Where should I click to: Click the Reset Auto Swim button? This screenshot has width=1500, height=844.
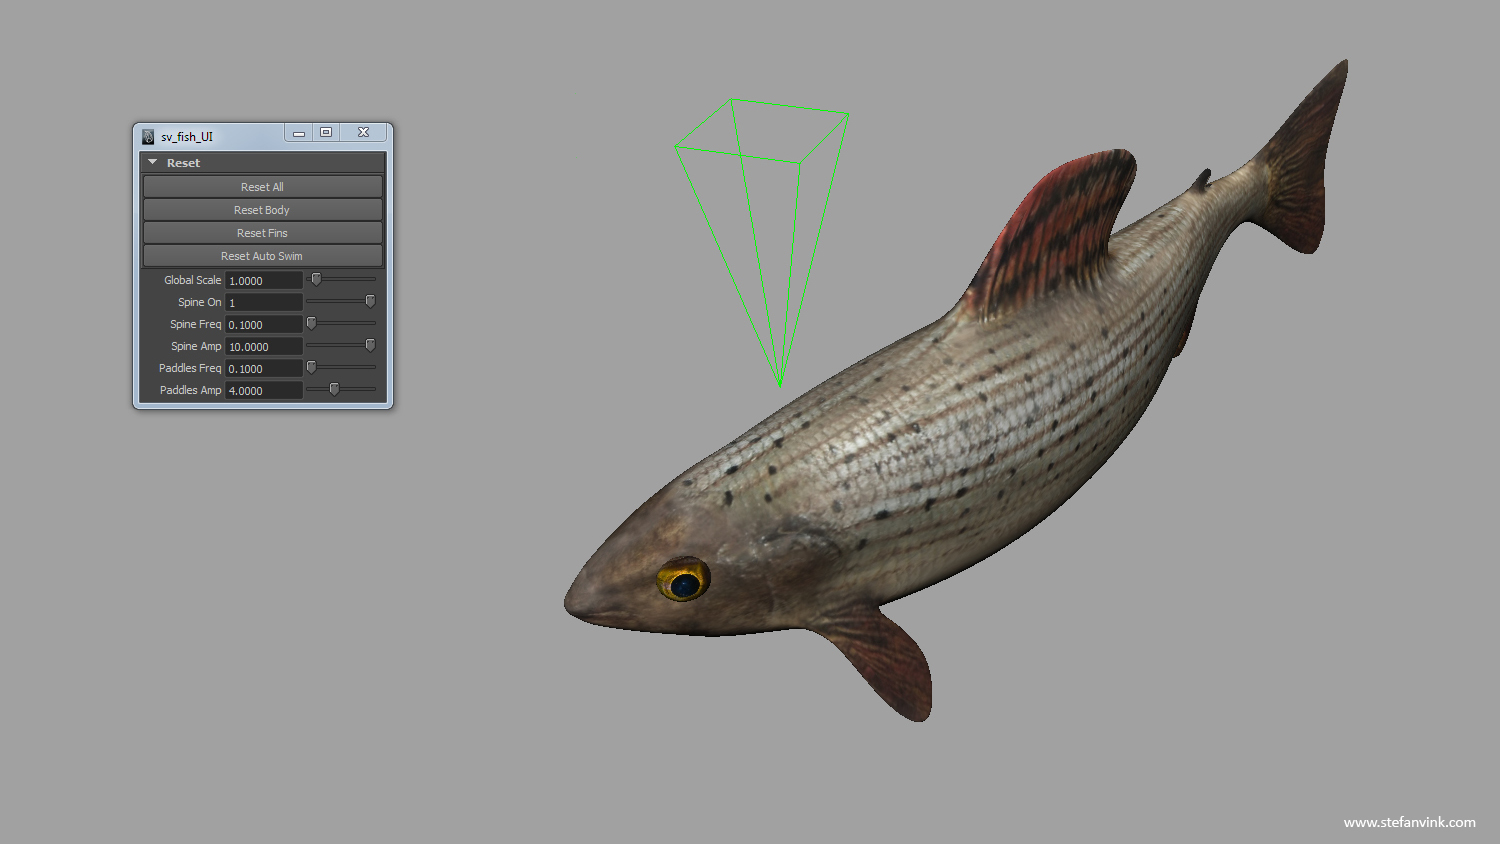262,256
